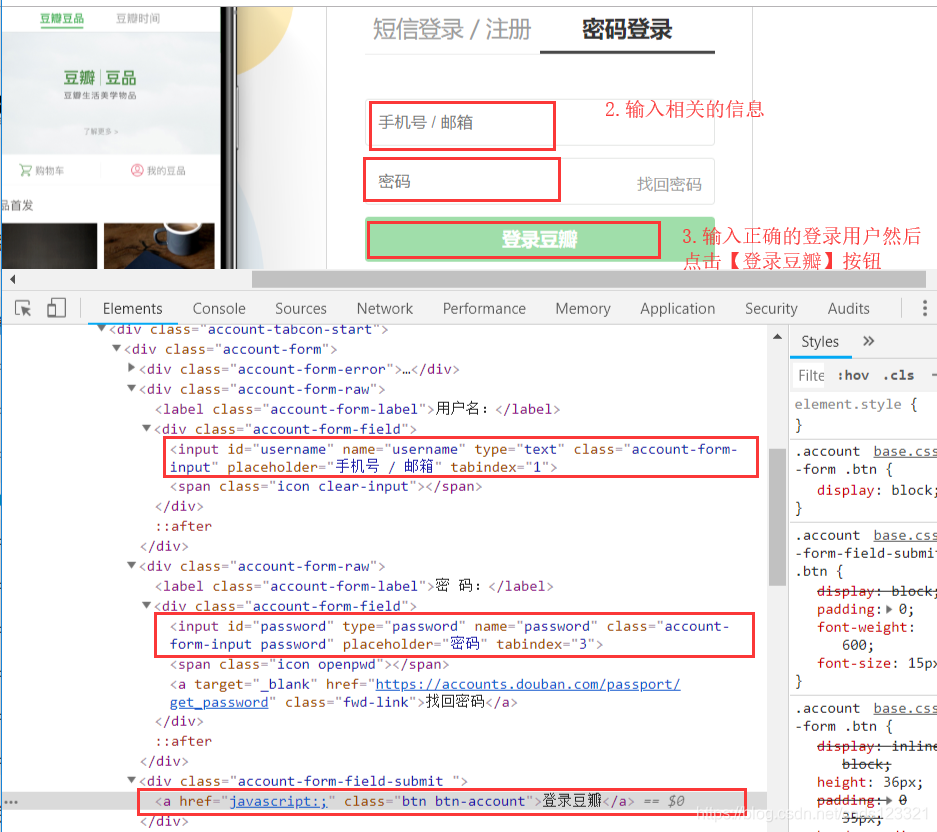Select the span class="icon openpwd" node
The height and width of the screenshot is (832, 937).
pyautogui.click(x=309, y=664)
